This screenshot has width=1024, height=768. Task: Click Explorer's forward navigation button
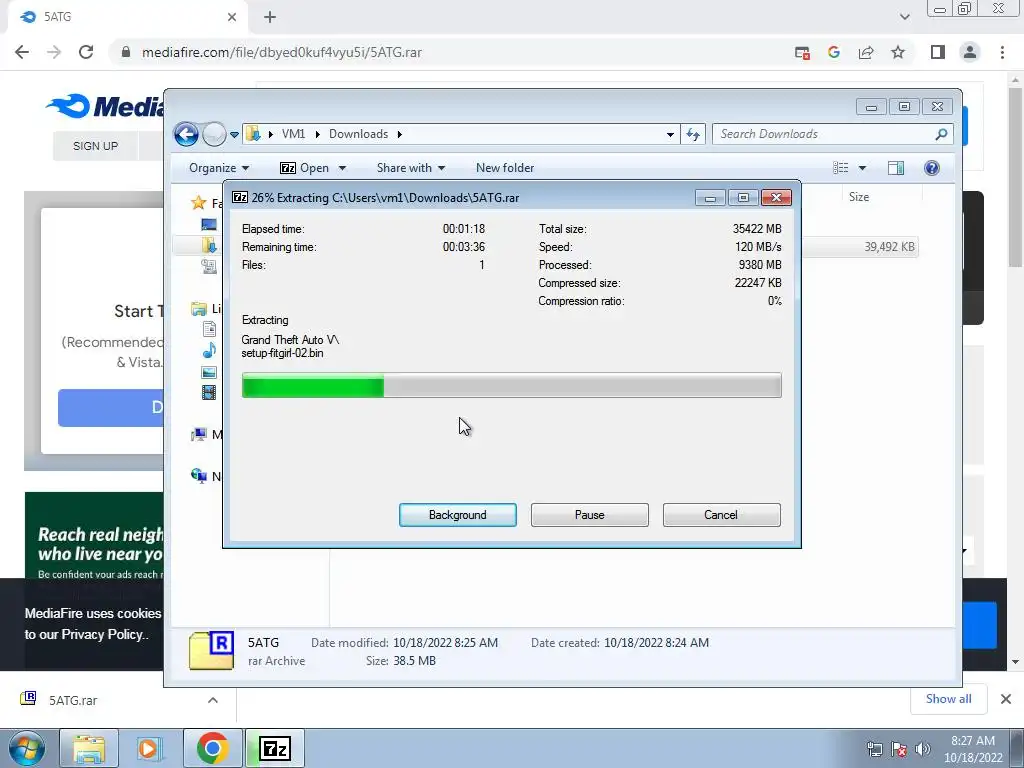(214, 135)
